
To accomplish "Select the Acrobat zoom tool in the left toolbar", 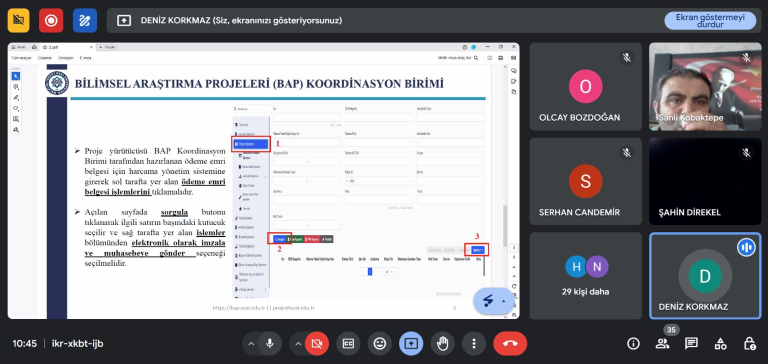I will (x=16, y=87).
